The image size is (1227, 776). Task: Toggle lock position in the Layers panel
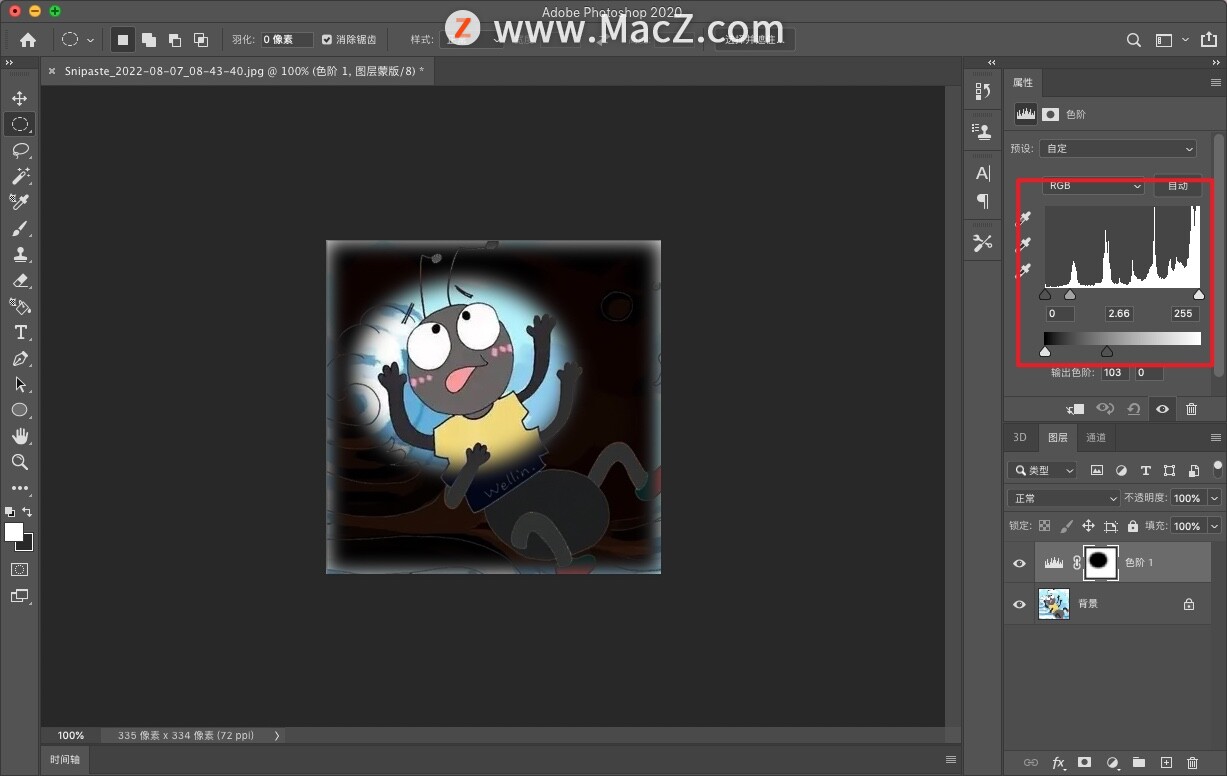pyautogui.click(x=1088, y=526)
